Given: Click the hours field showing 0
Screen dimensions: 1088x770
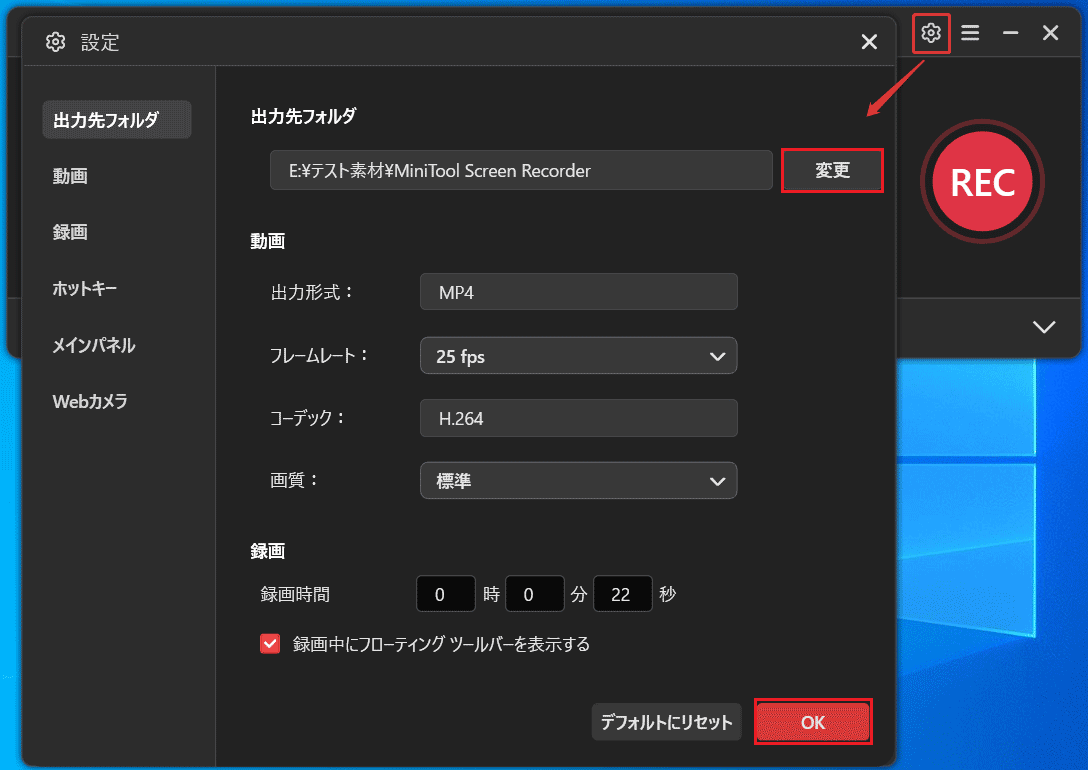Looking at the screenshot, I should [x=445, y=593].
